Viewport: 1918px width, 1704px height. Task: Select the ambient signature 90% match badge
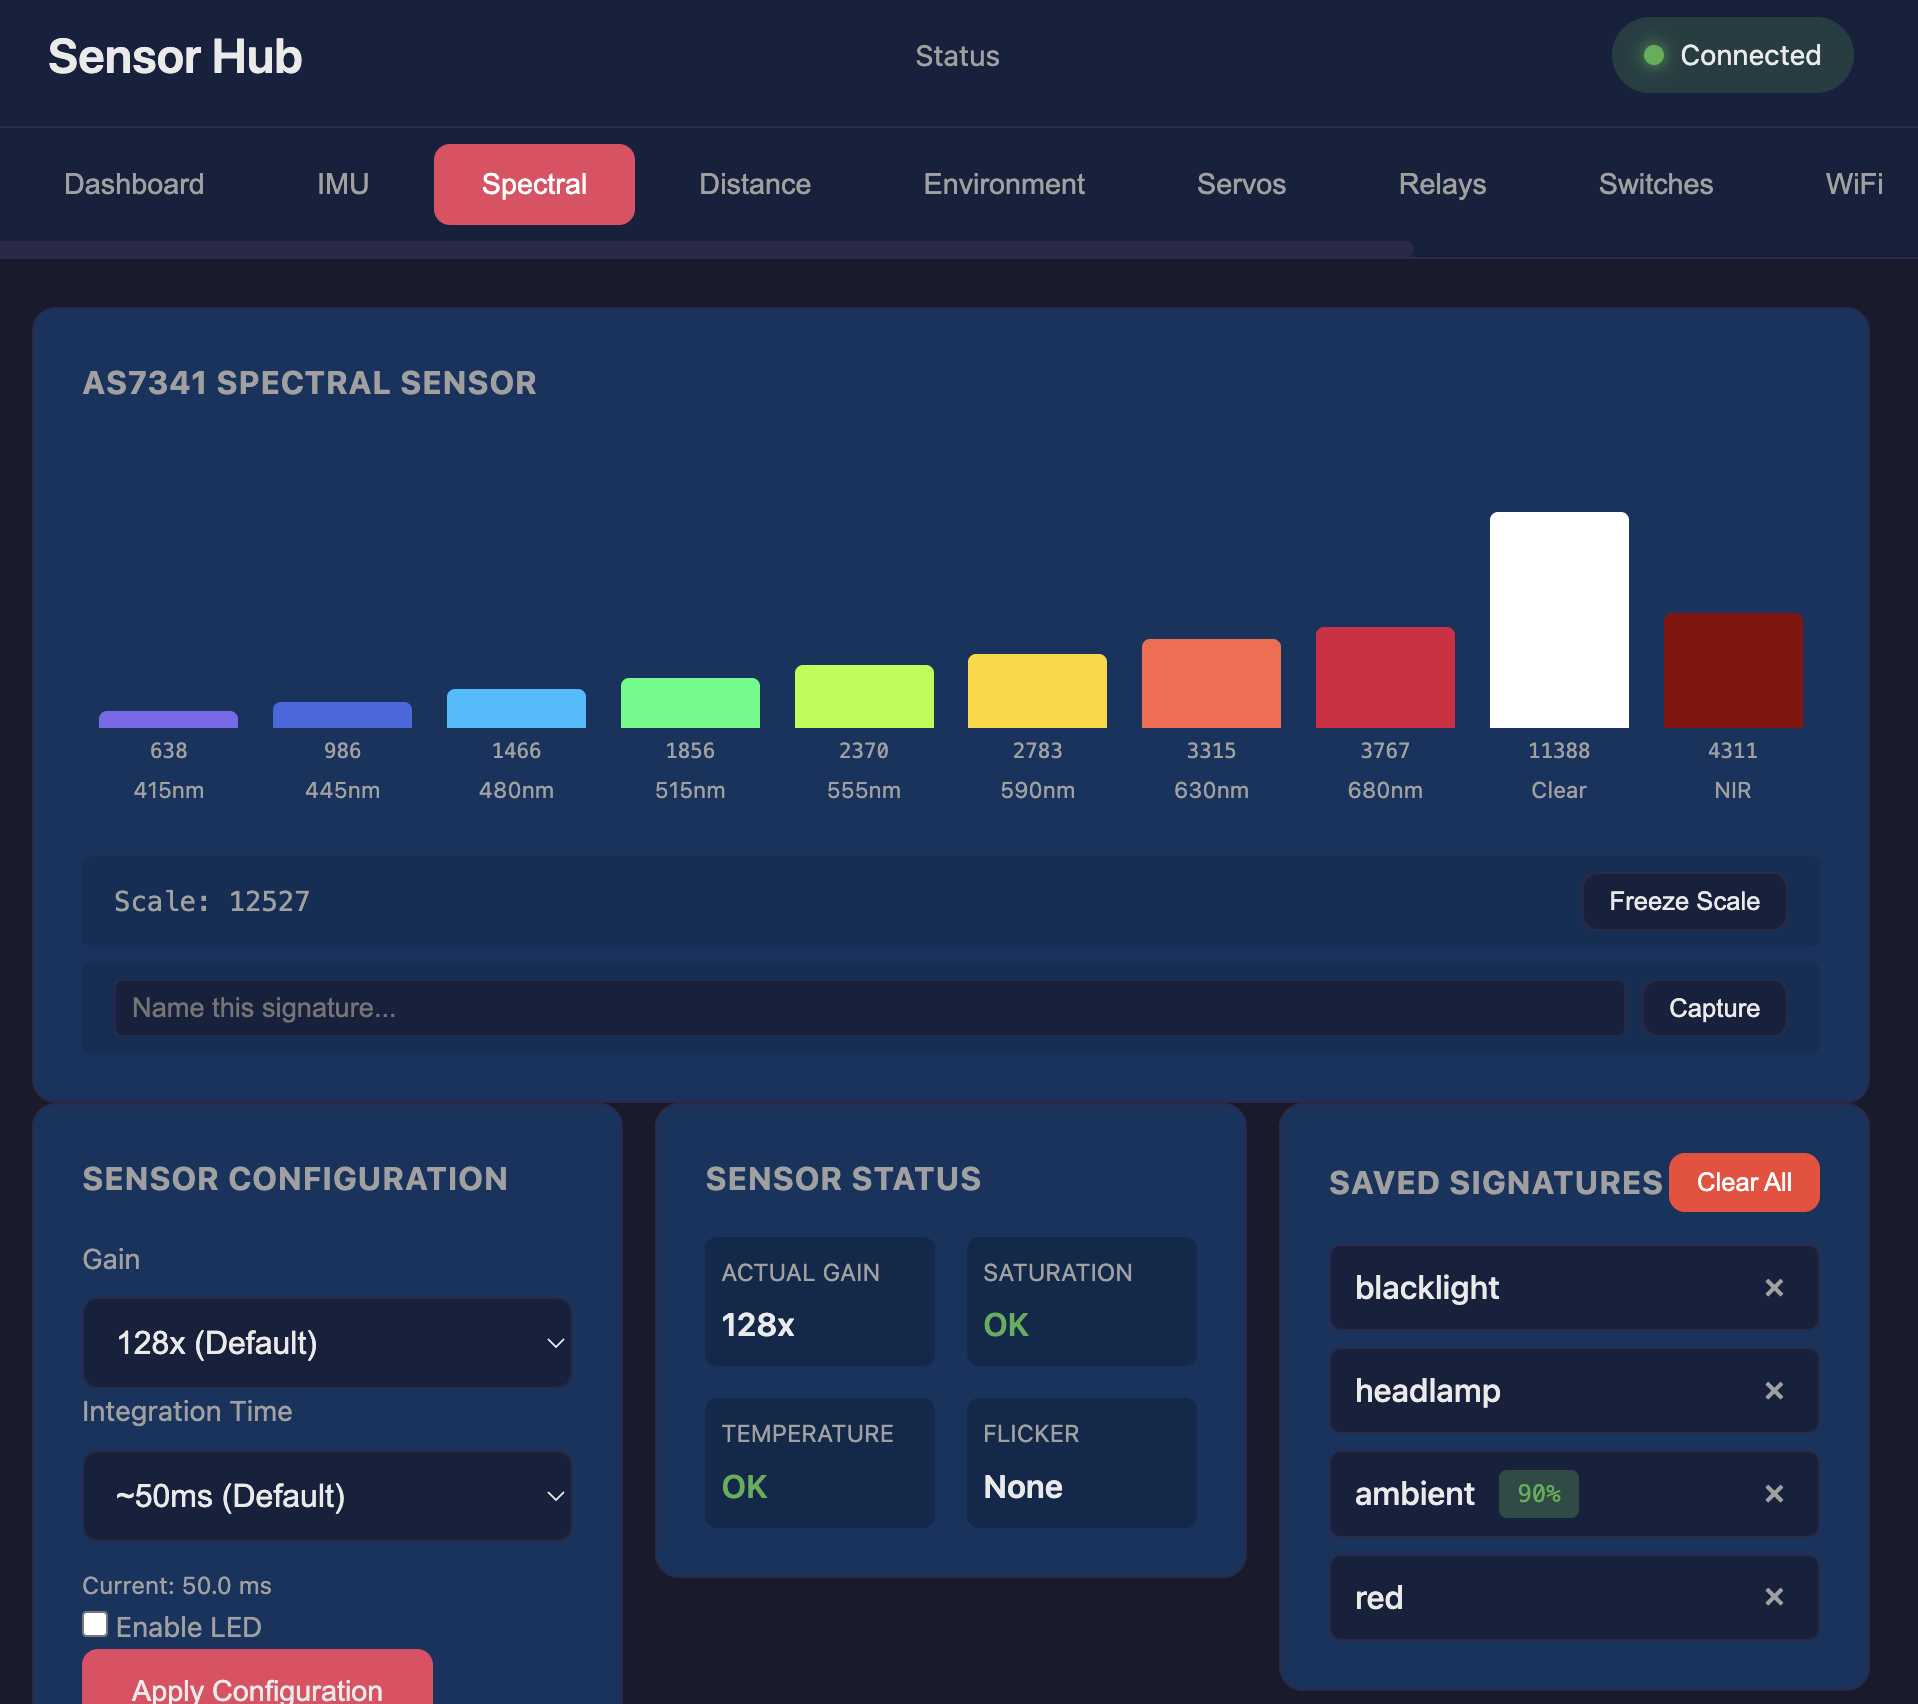click(x=1538, y=1494)
